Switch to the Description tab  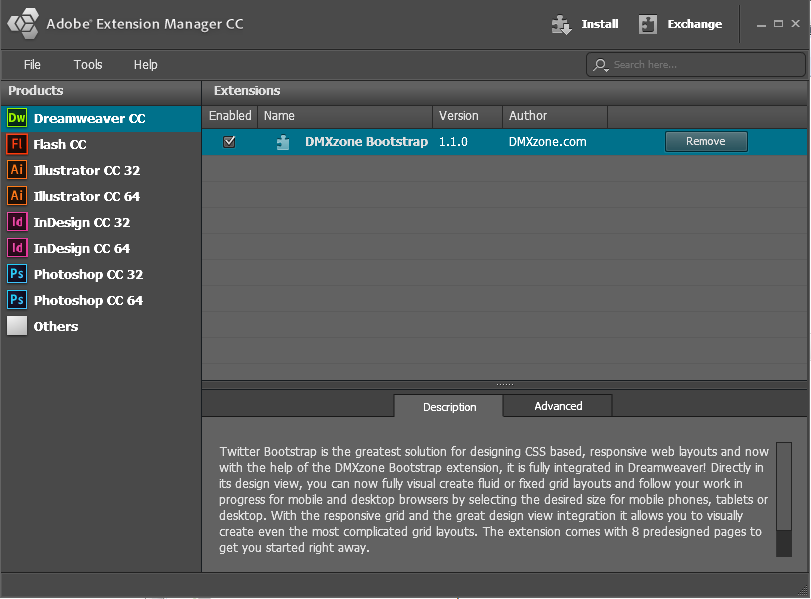[449, 407]
